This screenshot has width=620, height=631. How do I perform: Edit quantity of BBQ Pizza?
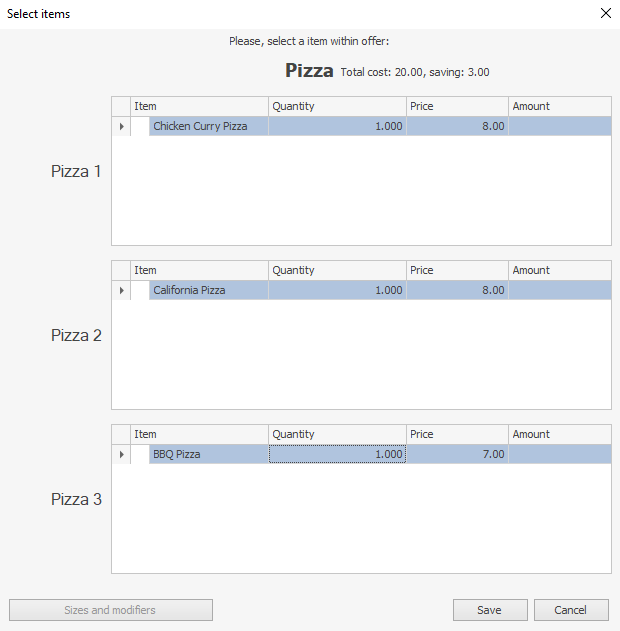[337, 454]
